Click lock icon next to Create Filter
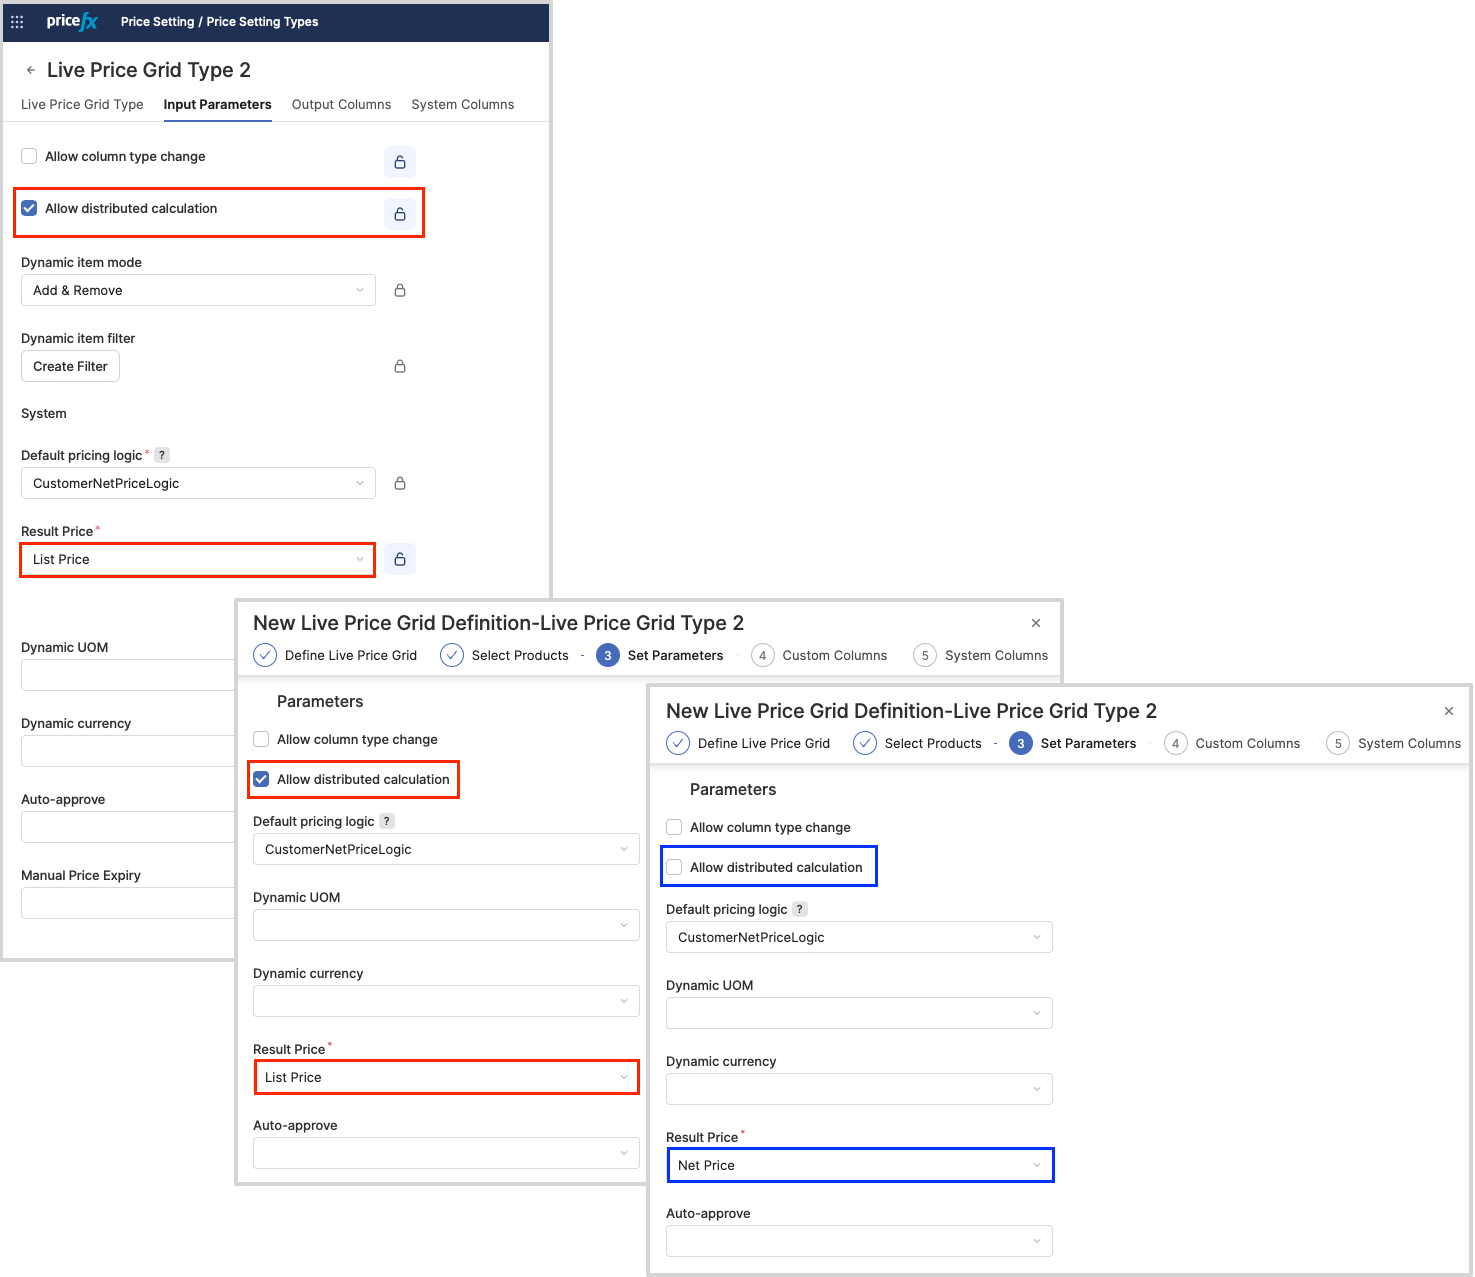Viewport: 1475px width, 1277px height. (x=400, y=366)
